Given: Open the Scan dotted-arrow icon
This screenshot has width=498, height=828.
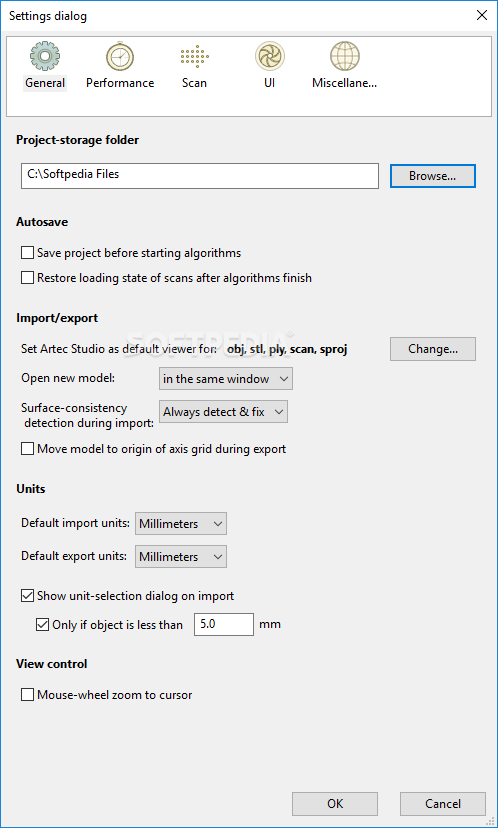Looking at the screenshot, I should point(194,56).
